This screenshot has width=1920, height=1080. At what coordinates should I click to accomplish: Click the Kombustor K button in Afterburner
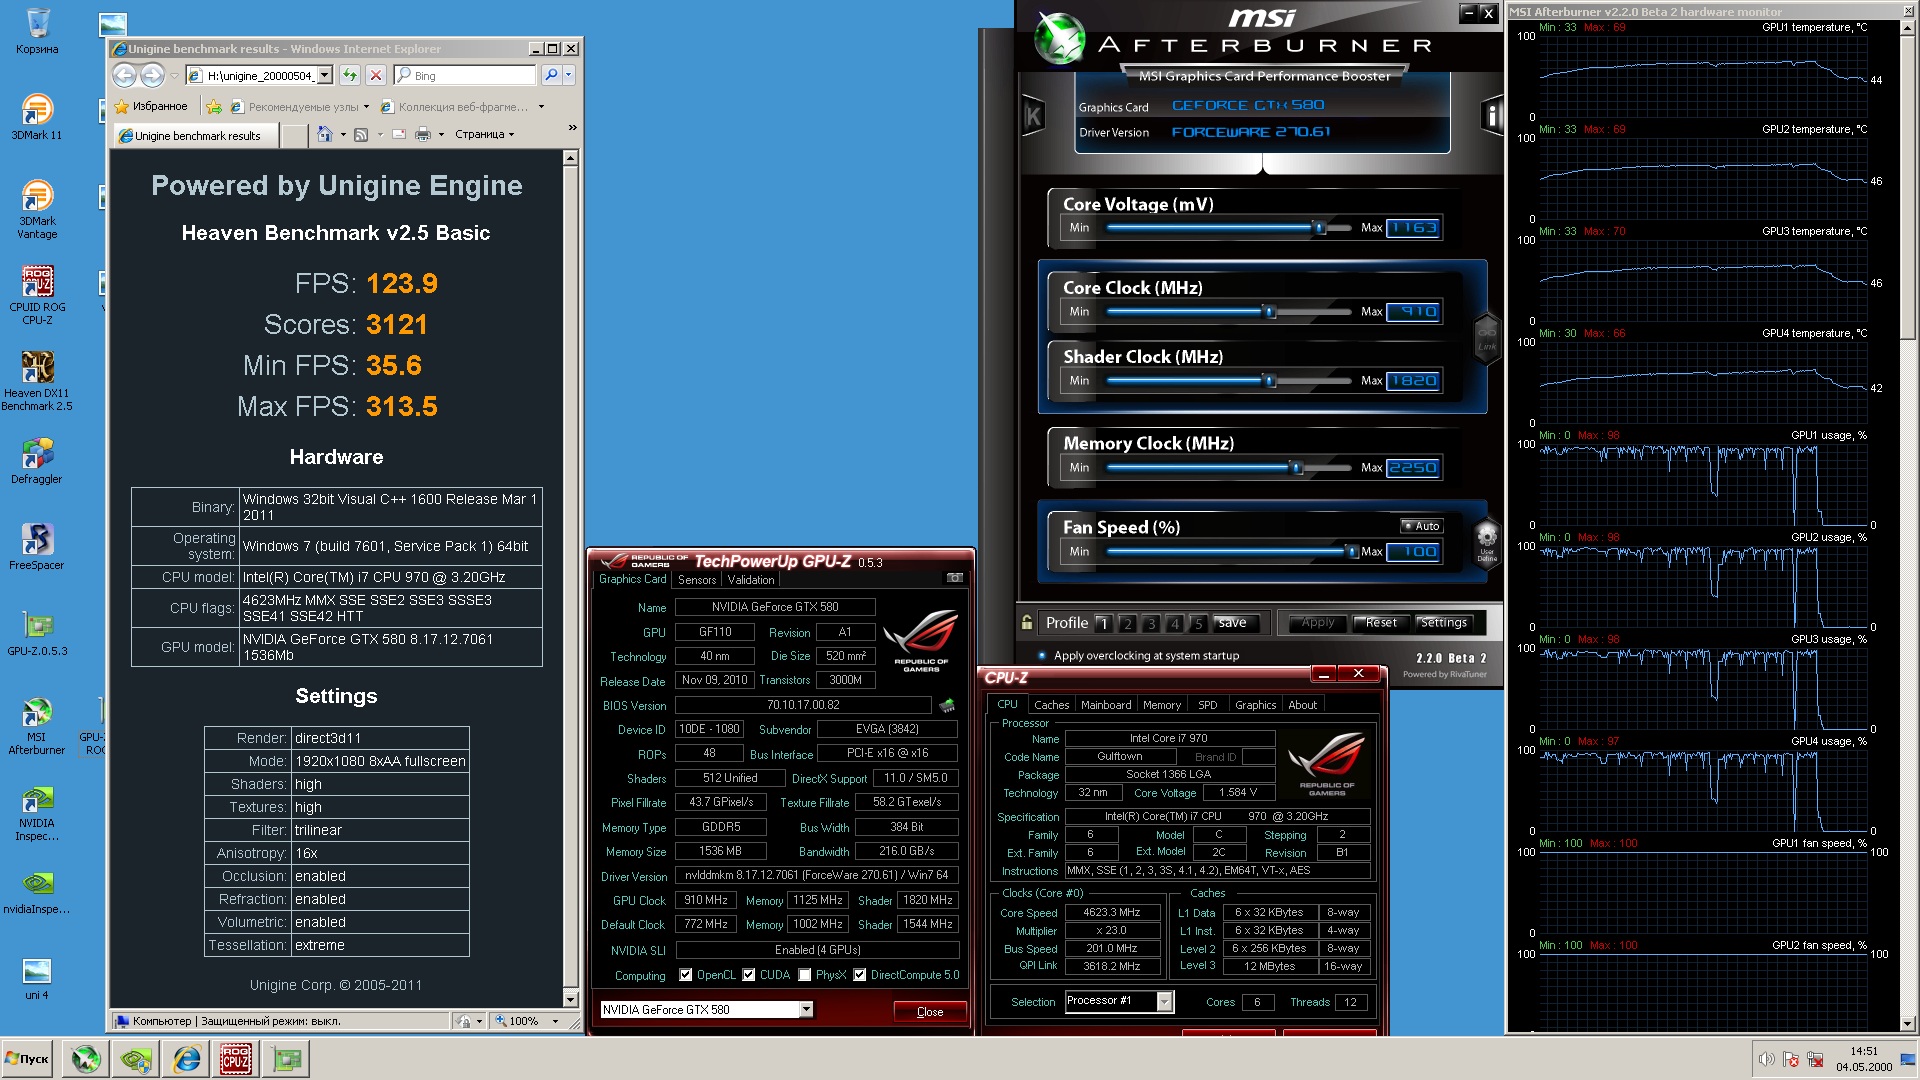coord(1033,116)
